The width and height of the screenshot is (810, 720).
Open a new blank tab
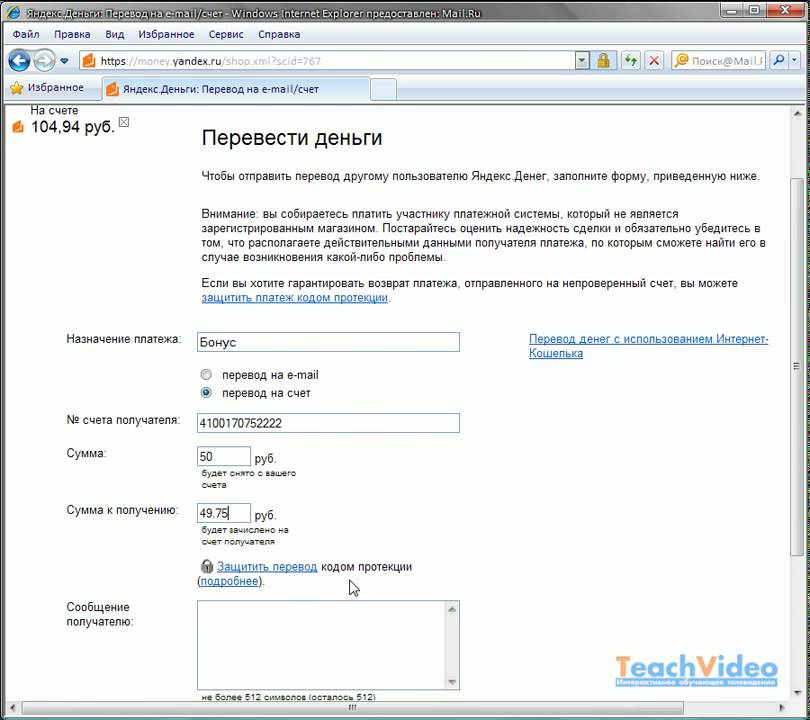(x=383, y=89)
